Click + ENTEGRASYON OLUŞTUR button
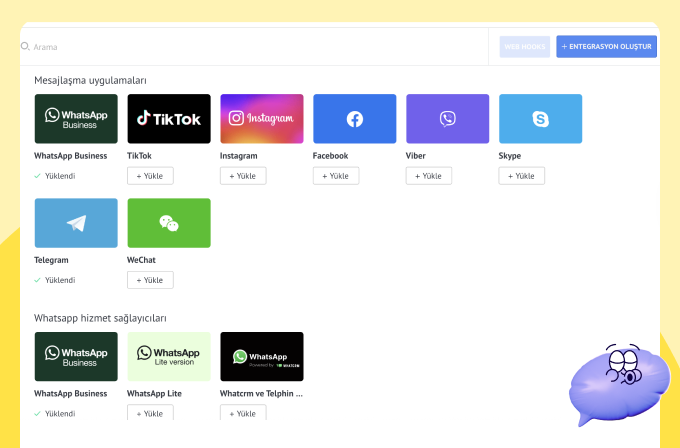 click(606, 46)
